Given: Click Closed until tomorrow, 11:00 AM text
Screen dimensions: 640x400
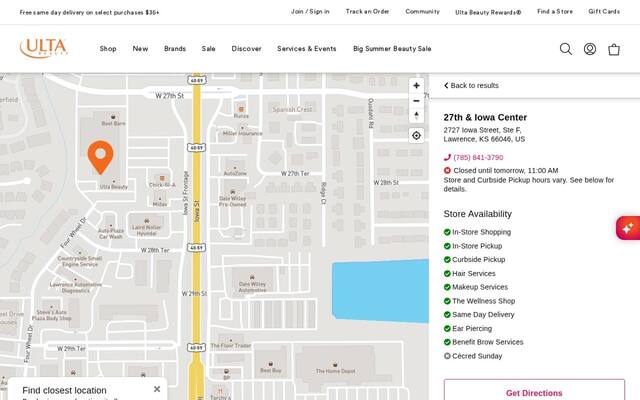Looking at the screenshot, I should pyautogui.click(x=506, y=171).
